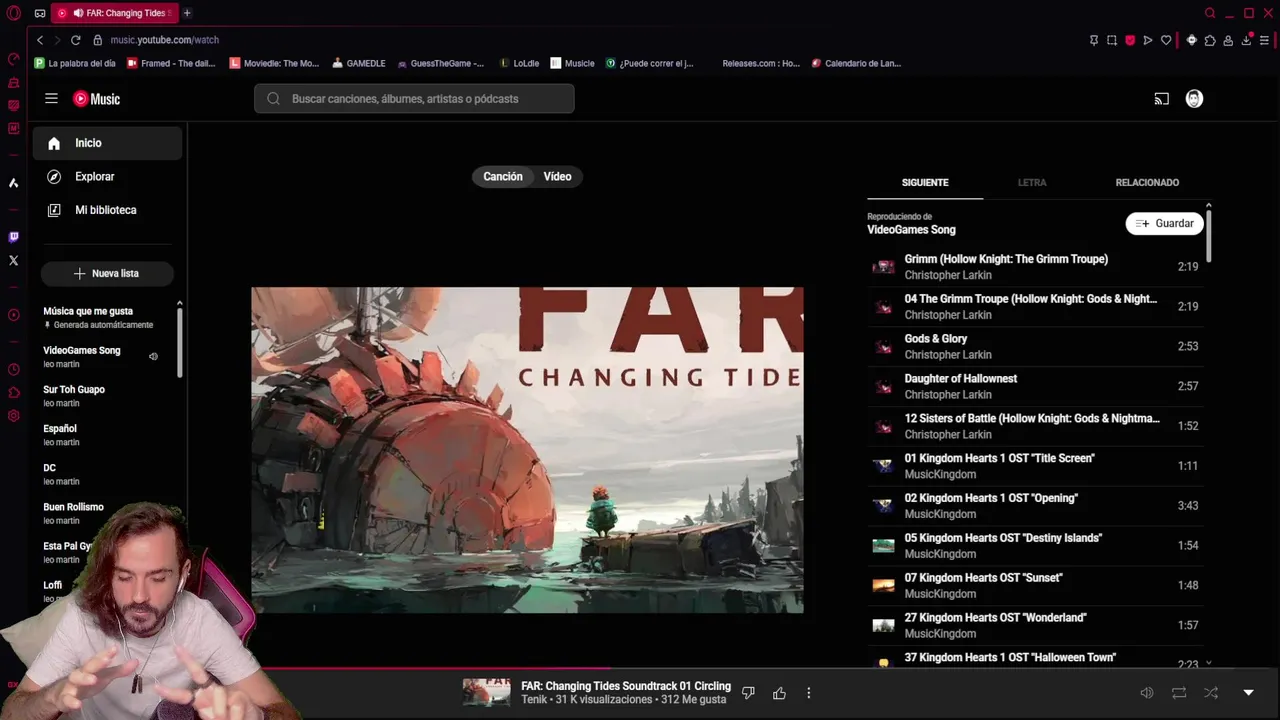The image size is (1280, 720).
Task: Play Gods & Glory from queue
Action: 1035,347
